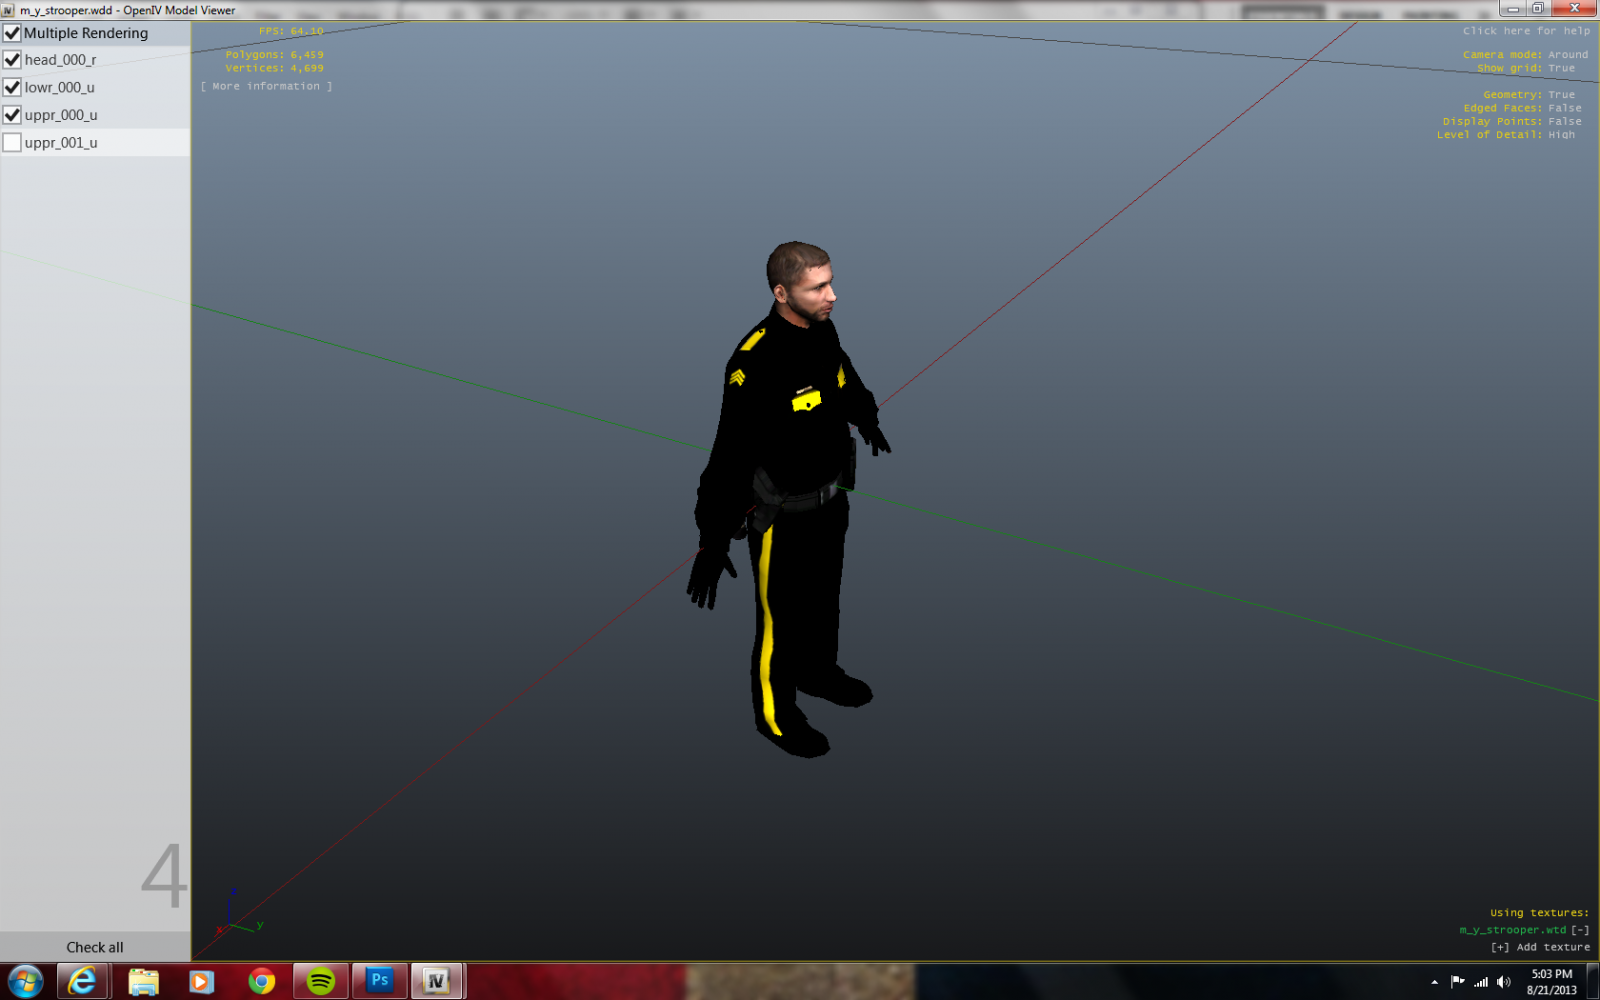The height and width of the screenshot is (1000, 1600).
Task: Show hidden system tray icons arrow
Action: pos(1434,982)
